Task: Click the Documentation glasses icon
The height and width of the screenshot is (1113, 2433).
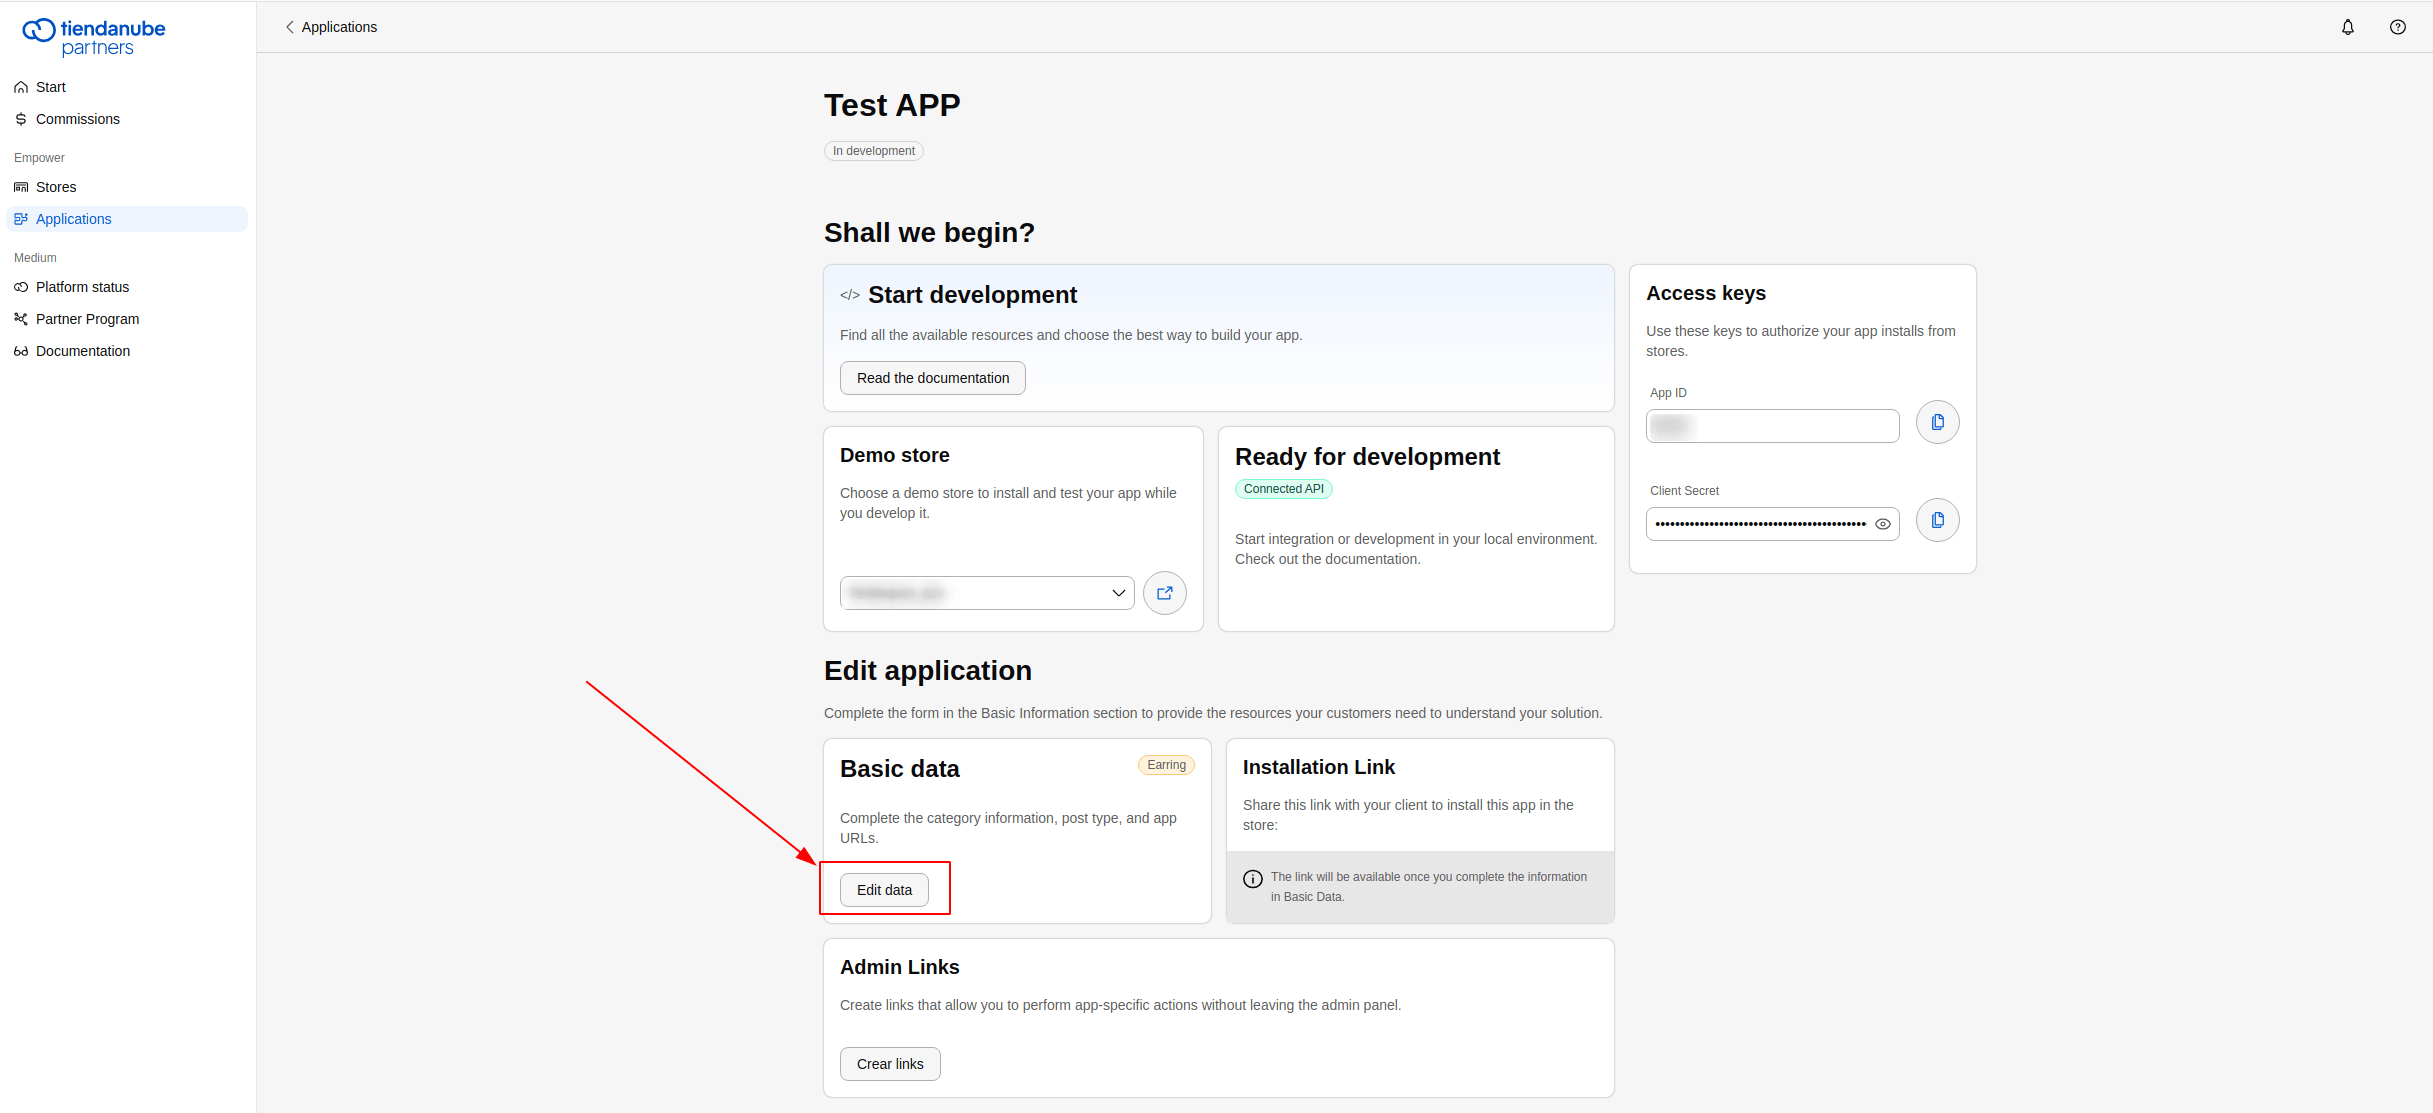Action: [x=21, y=351]
